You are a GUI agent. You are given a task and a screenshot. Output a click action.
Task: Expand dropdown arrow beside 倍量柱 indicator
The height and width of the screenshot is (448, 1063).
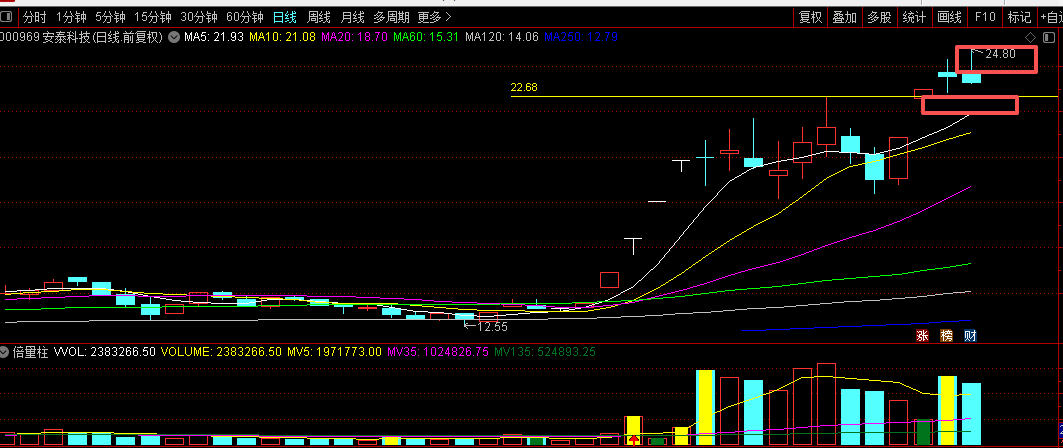click(5, 352)
